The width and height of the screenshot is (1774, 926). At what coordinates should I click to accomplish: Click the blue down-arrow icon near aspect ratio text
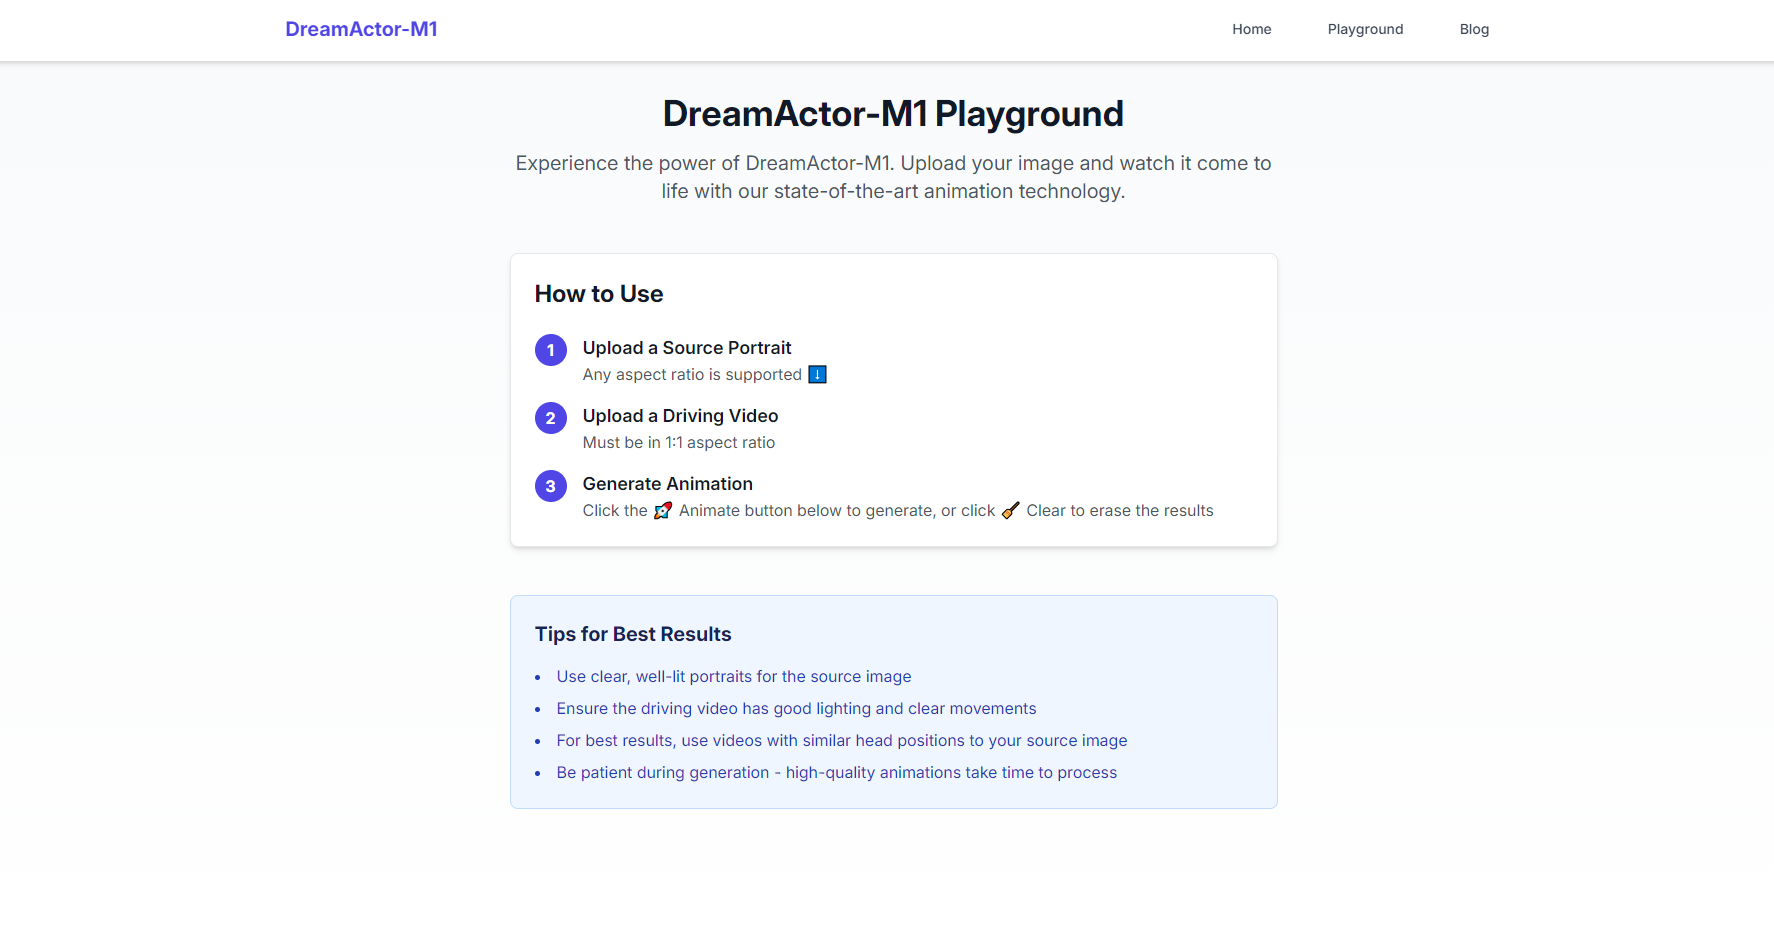tap(817, 374)
